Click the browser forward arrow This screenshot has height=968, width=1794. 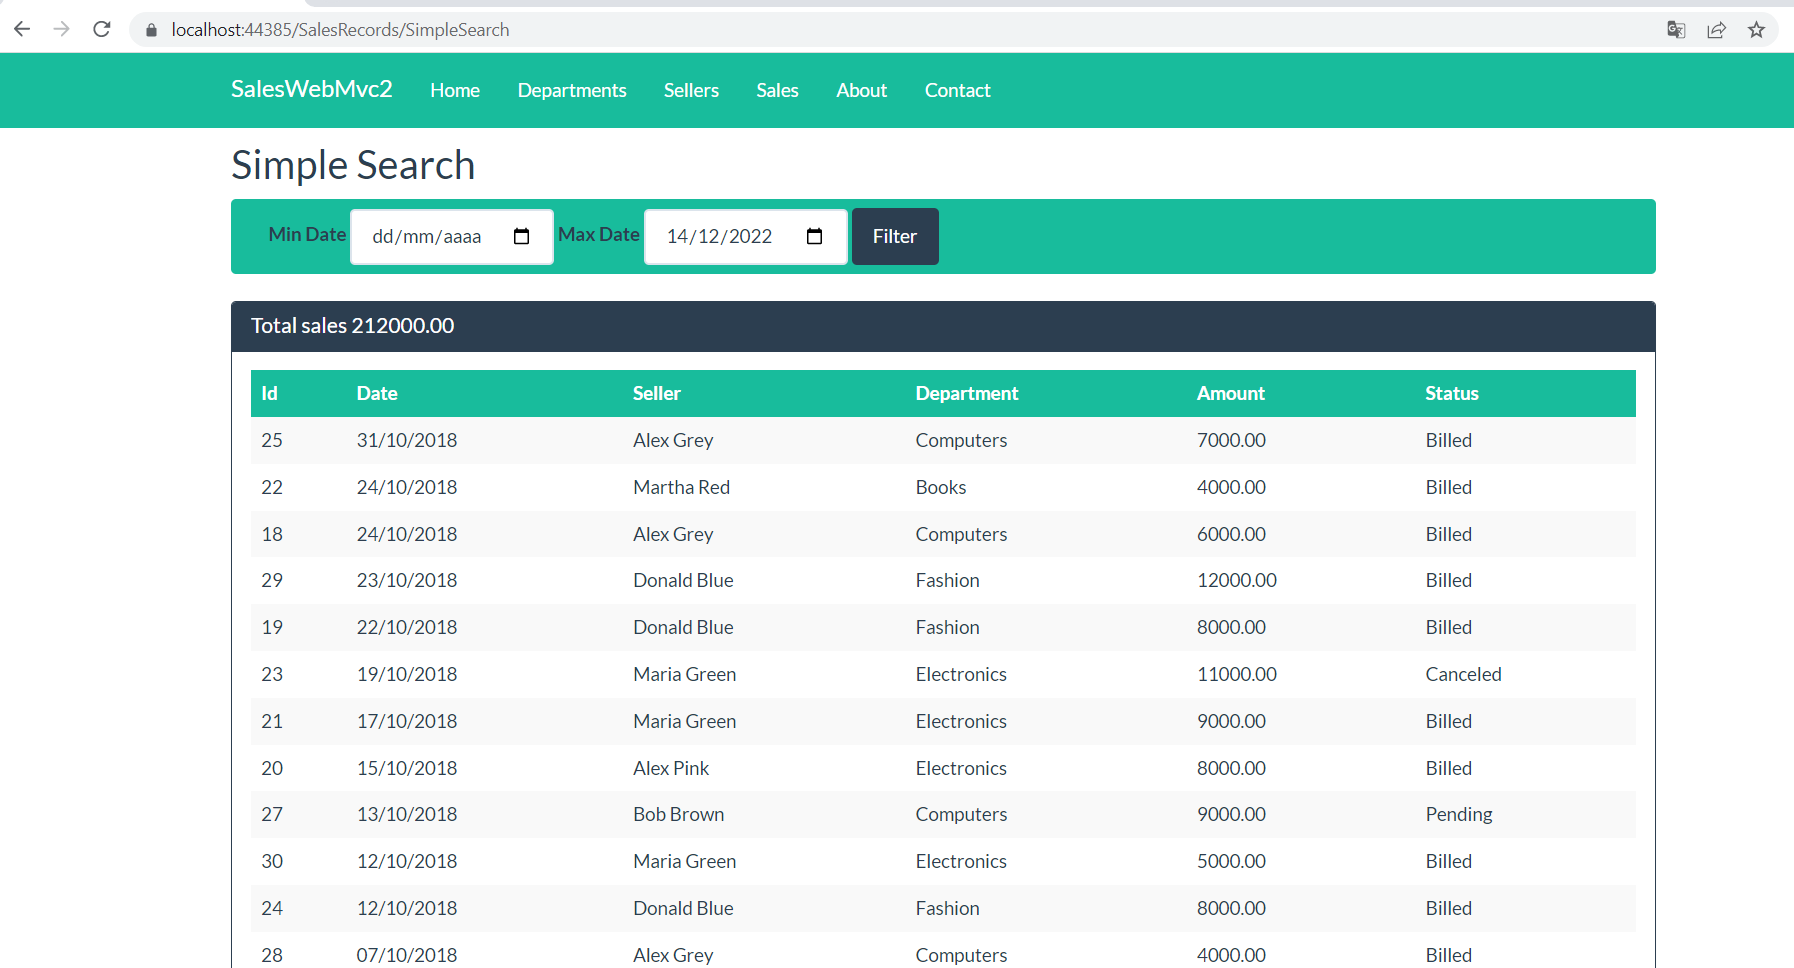tap(62, 30)
